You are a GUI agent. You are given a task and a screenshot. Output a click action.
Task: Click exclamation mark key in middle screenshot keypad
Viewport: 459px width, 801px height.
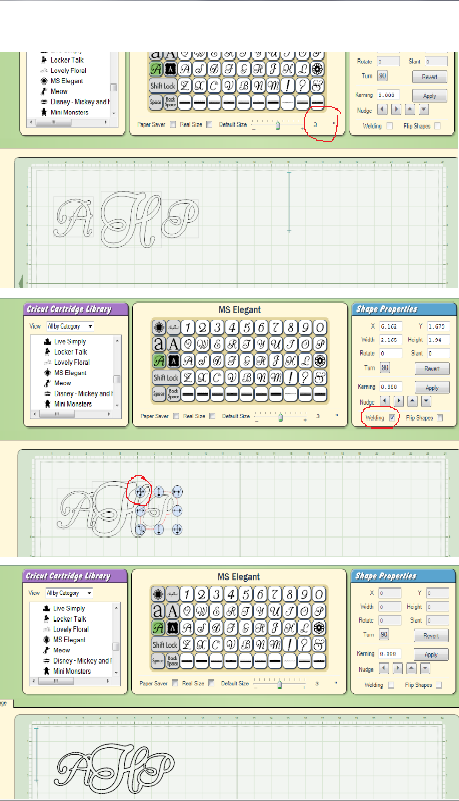point(291,378)
